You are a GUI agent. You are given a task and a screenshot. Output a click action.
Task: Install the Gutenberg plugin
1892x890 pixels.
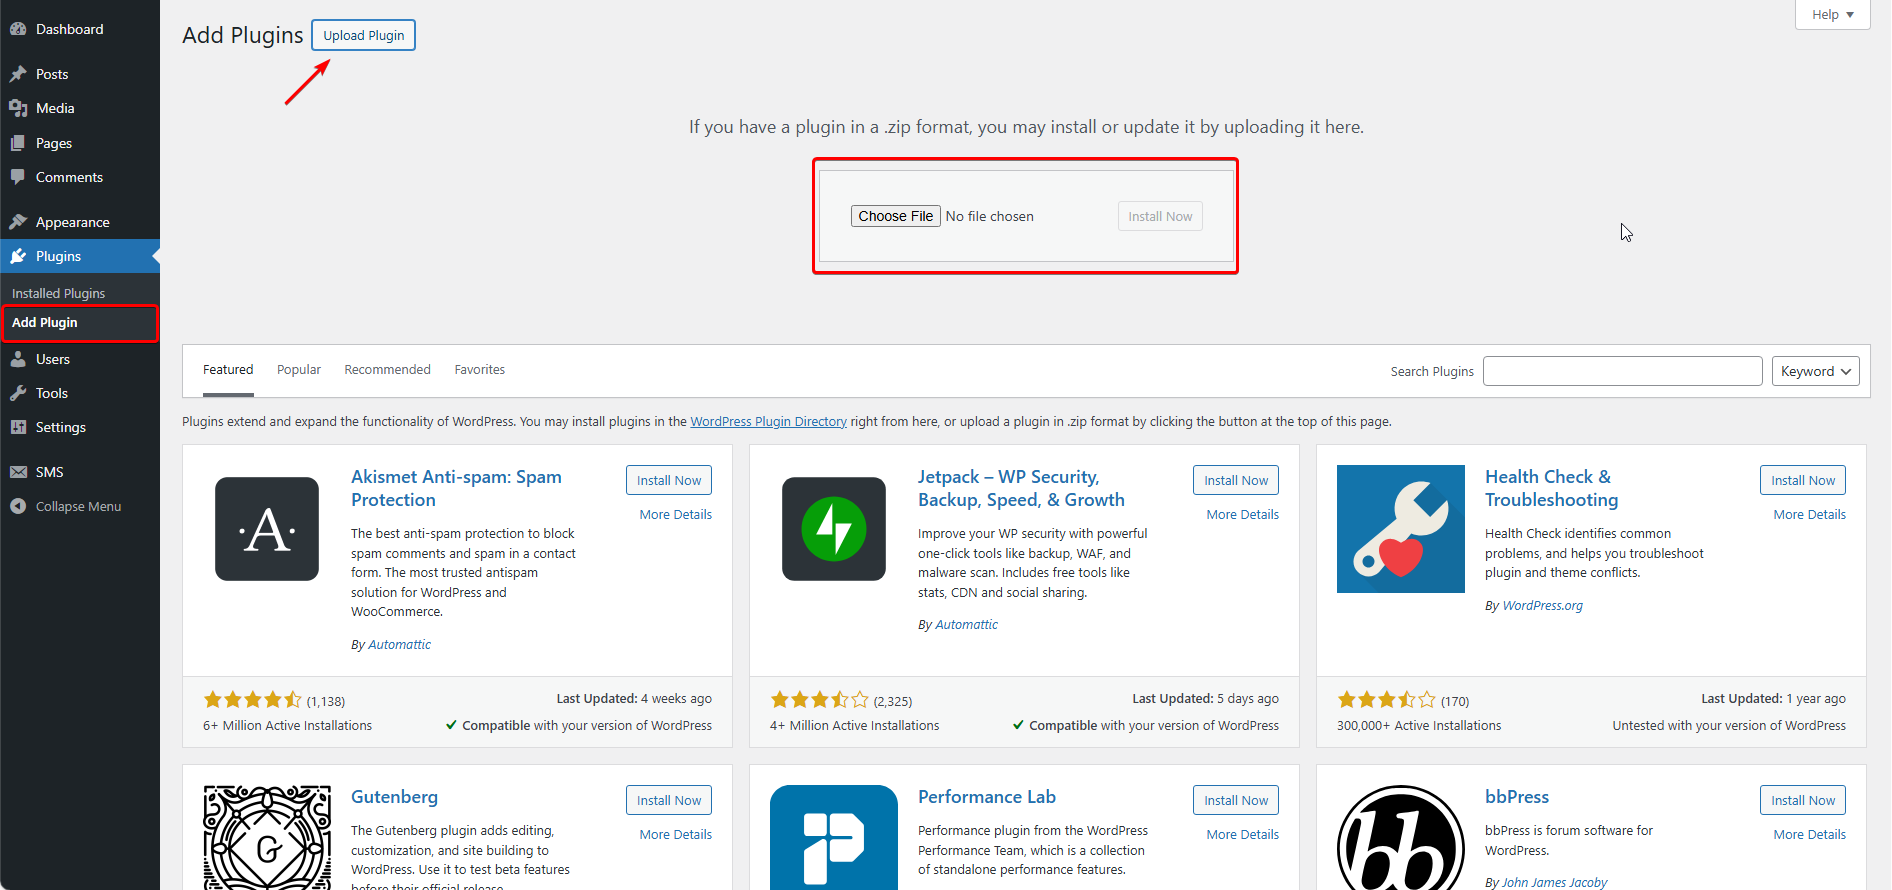tap(669, 800)
